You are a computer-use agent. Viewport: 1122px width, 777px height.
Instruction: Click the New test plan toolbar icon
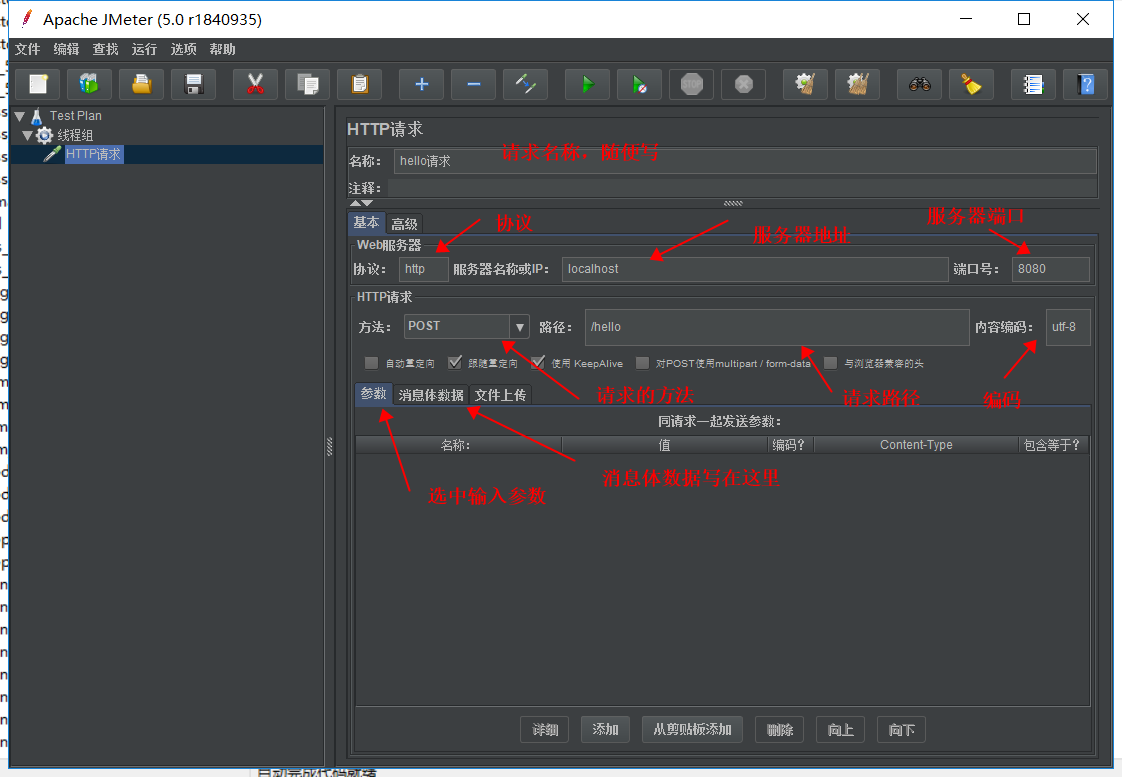(38, 84)
